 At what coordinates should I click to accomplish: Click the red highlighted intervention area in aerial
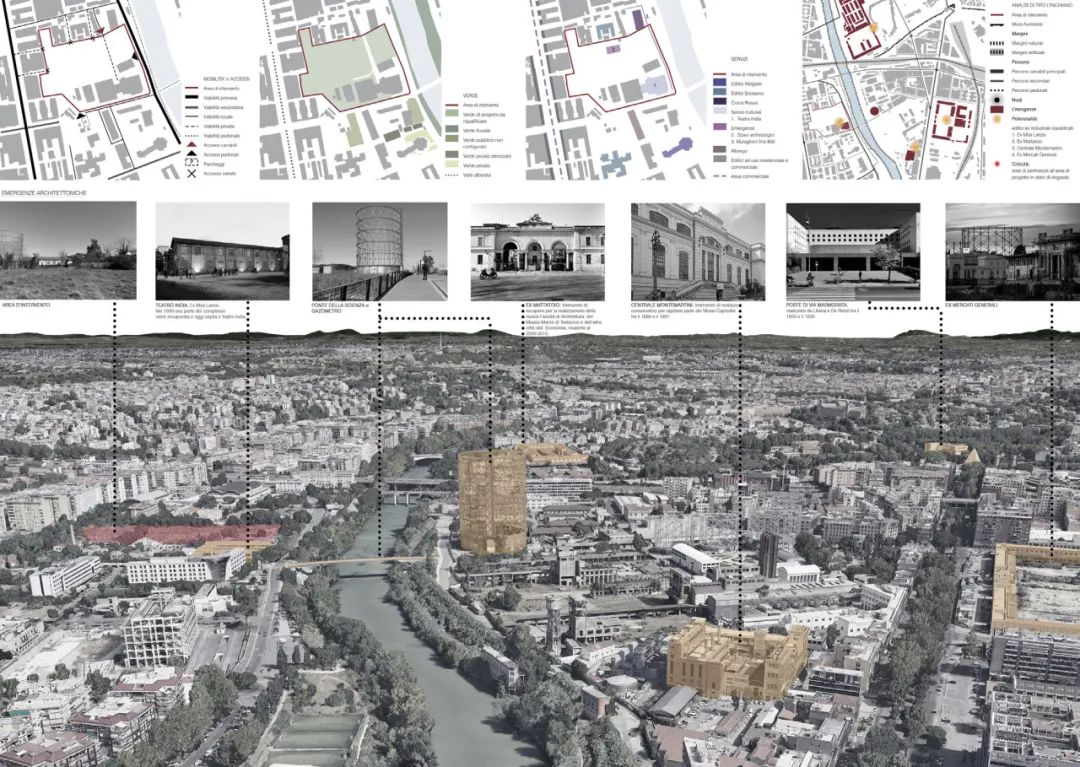click(180, 534)
